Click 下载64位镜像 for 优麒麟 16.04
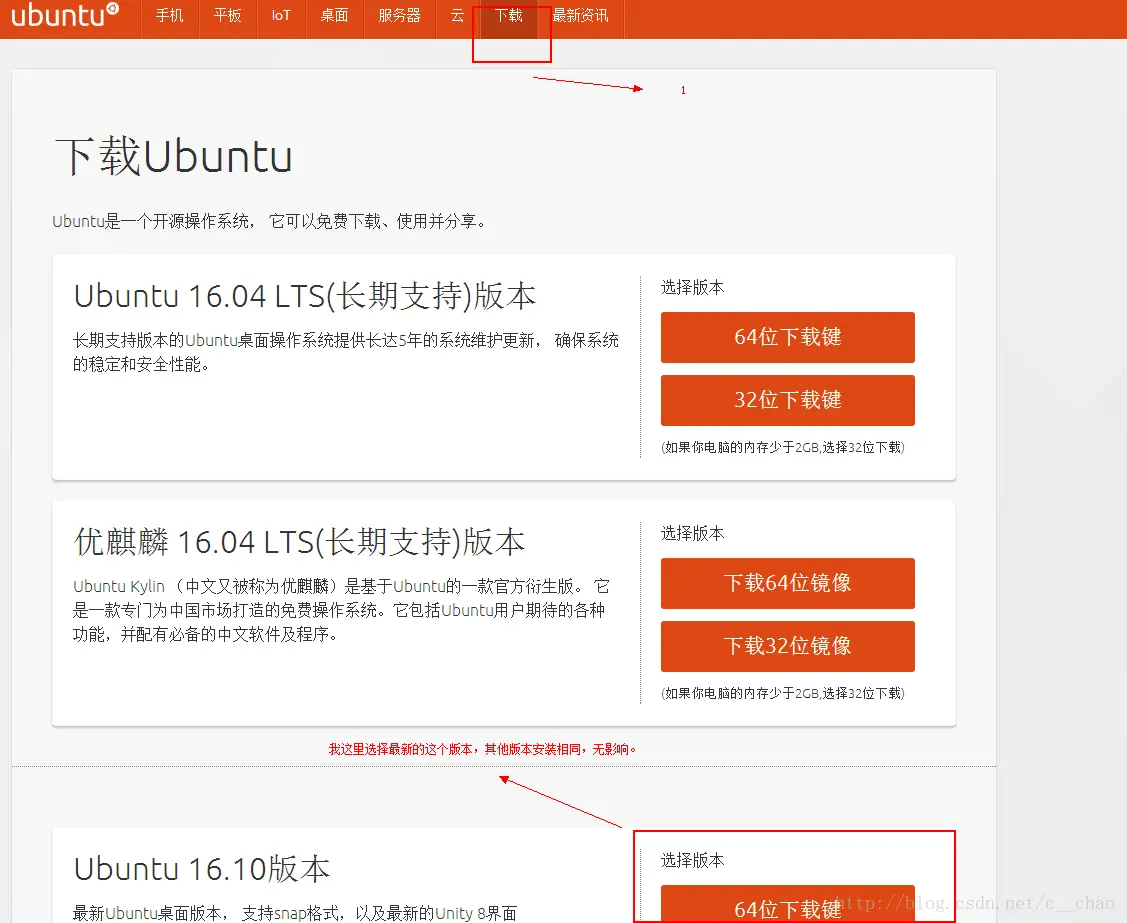This screenshot has width=1127, height=923. [788, 583]
